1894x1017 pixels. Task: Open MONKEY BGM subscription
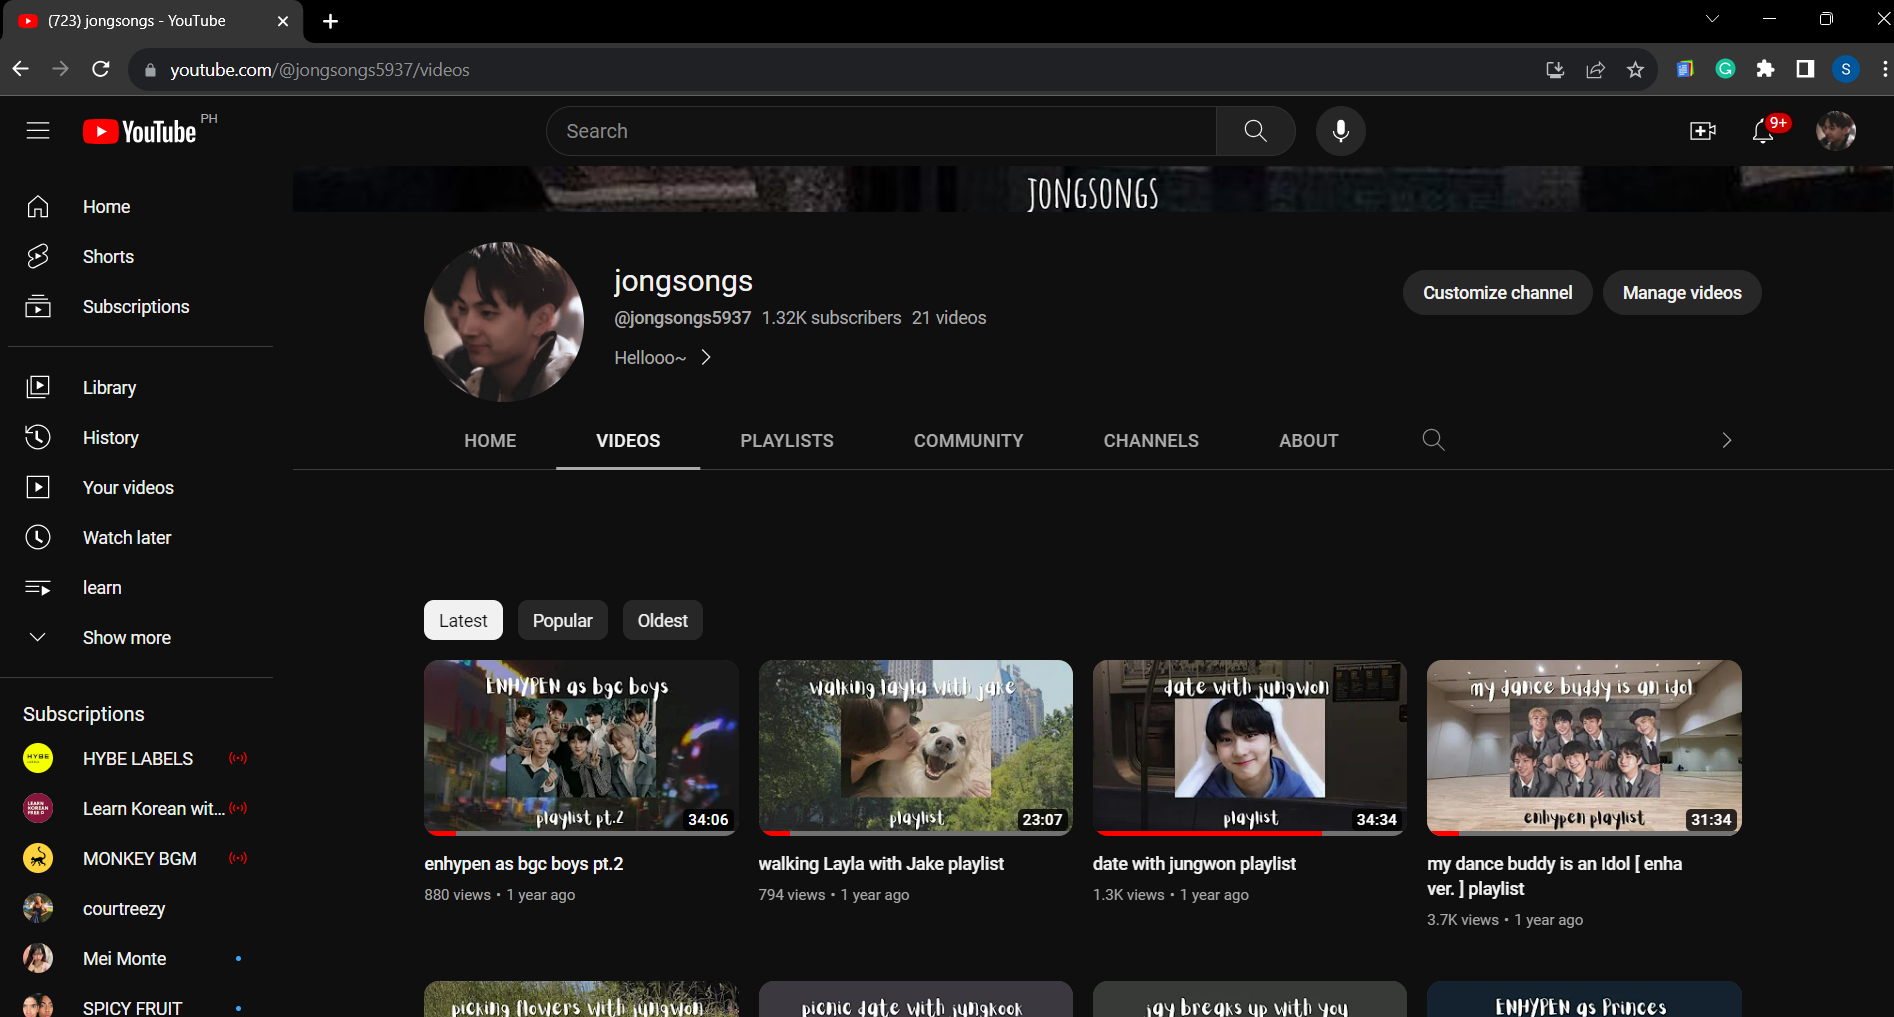coord(140,859)
